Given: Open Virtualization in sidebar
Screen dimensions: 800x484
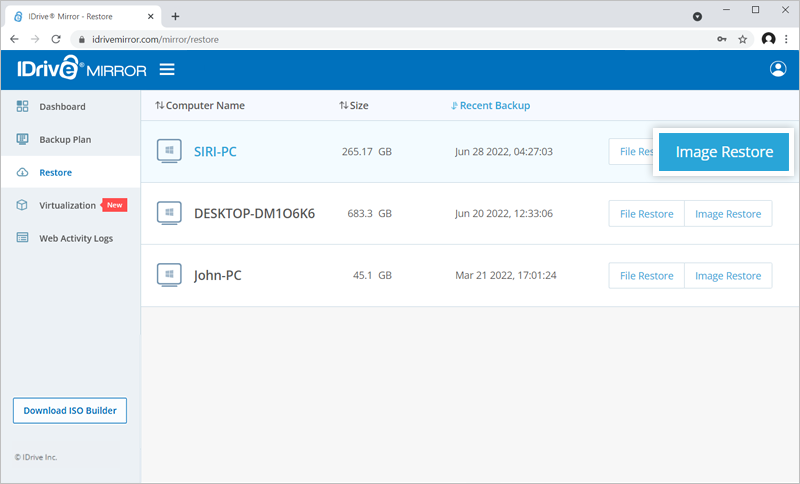Looking at the screenshot, I should tap(70, 205).
